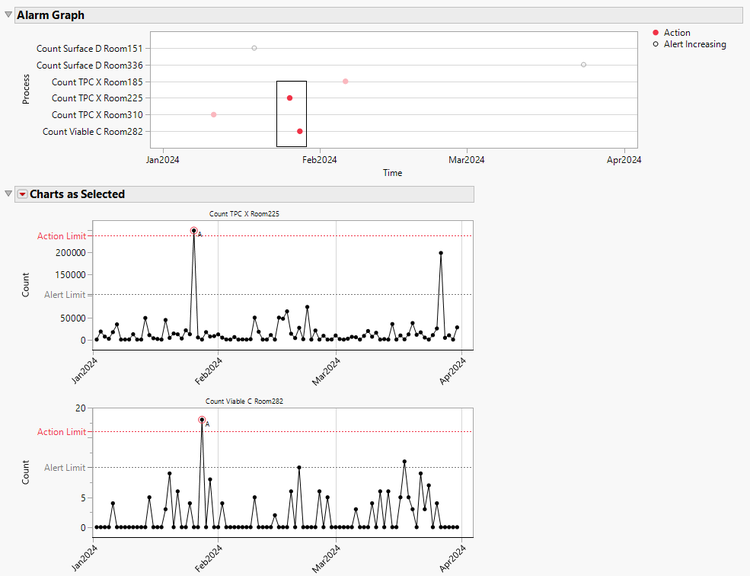The width and height of the screenshot is (750, 576).
Task: Select the hollow alert dot in Room151 row
Action: (254, 48)
